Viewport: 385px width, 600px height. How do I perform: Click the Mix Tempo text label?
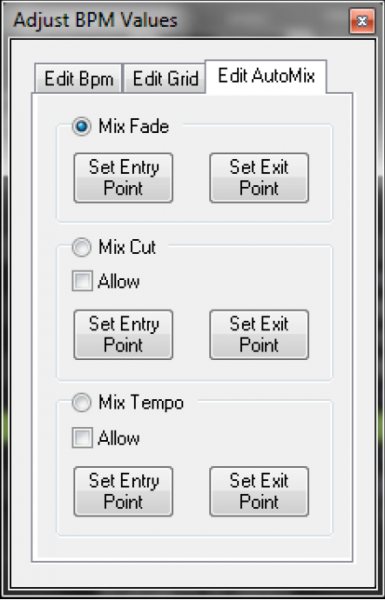[141, 403]
